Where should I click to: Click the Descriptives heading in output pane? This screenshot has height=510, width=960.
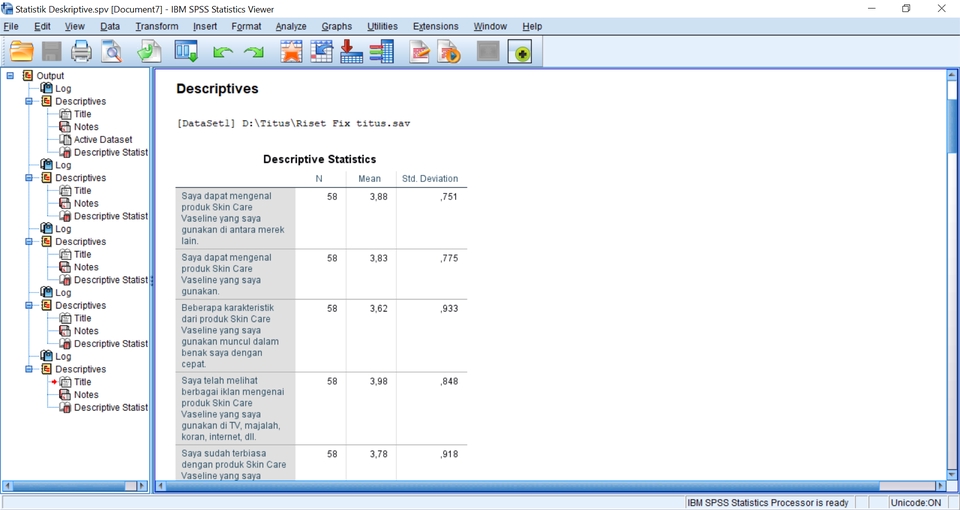click(217, 89)
